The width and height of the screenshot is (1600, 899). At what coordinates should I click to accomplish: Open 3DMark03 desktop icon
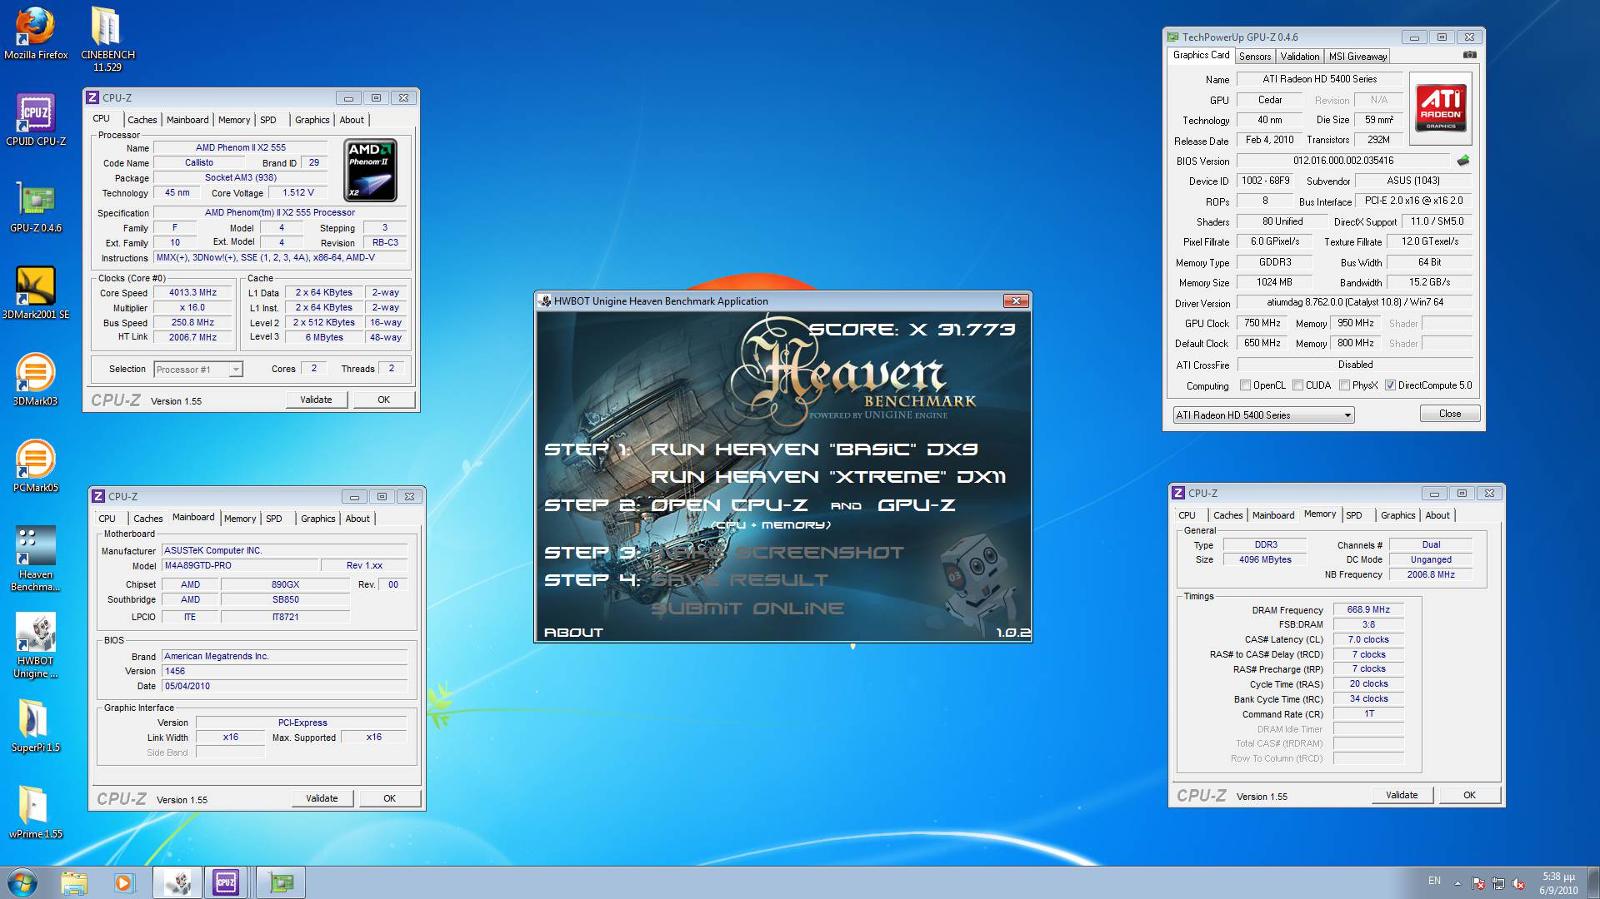(36, 380)
